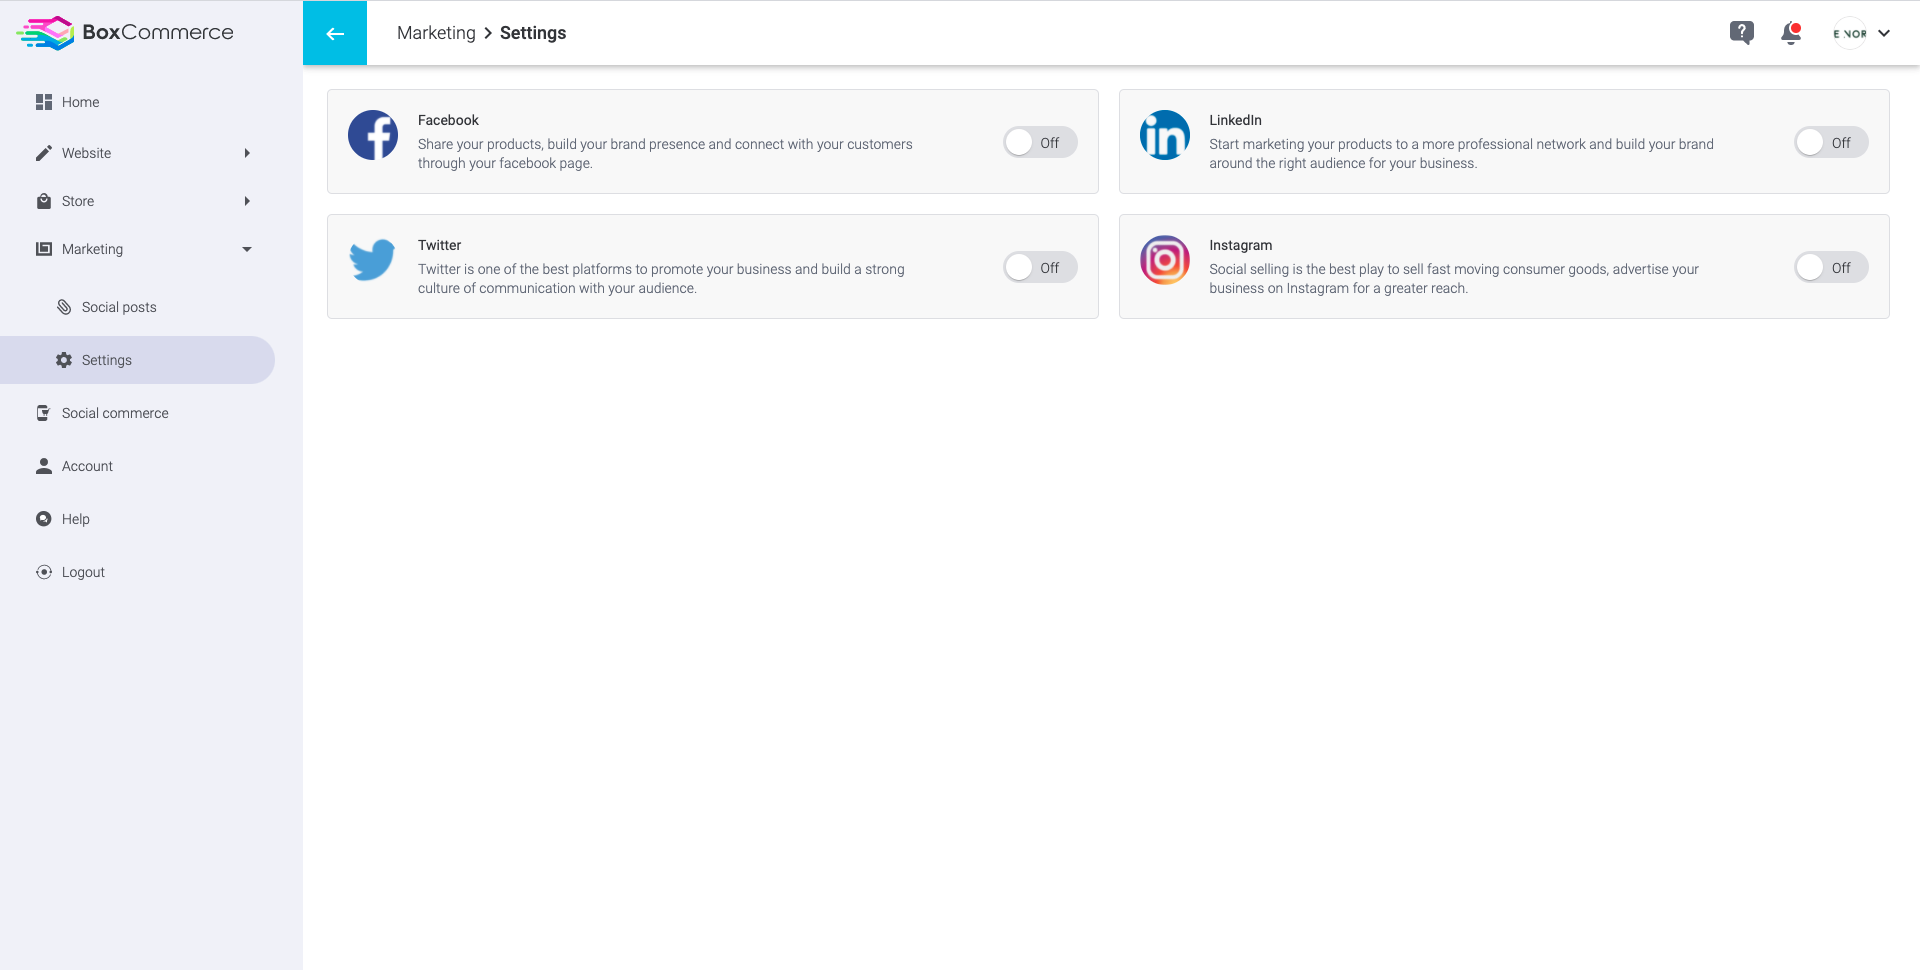Screen dimensions: 1920x970
Task: Click the LinkedIn icon
Action: 1164,135
